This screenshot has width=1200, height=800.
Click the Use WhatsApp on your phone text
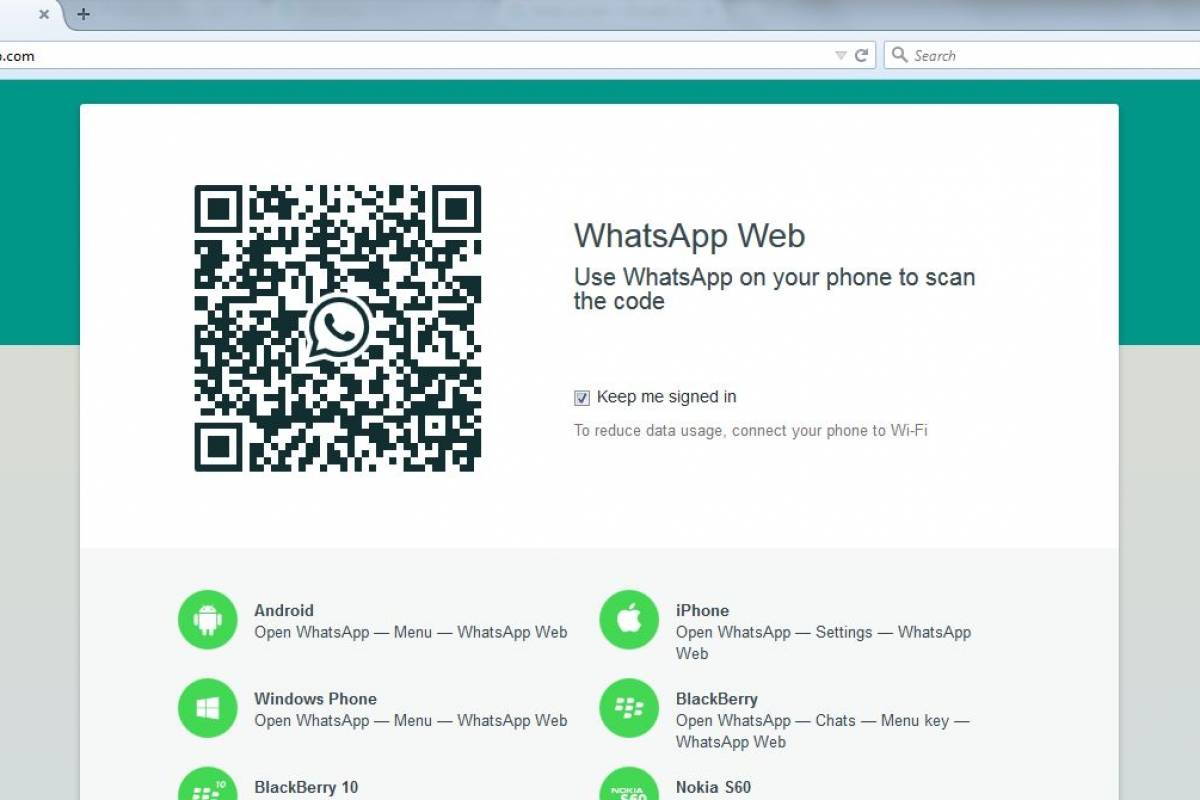pyautogui.click(x=774, y=289)
